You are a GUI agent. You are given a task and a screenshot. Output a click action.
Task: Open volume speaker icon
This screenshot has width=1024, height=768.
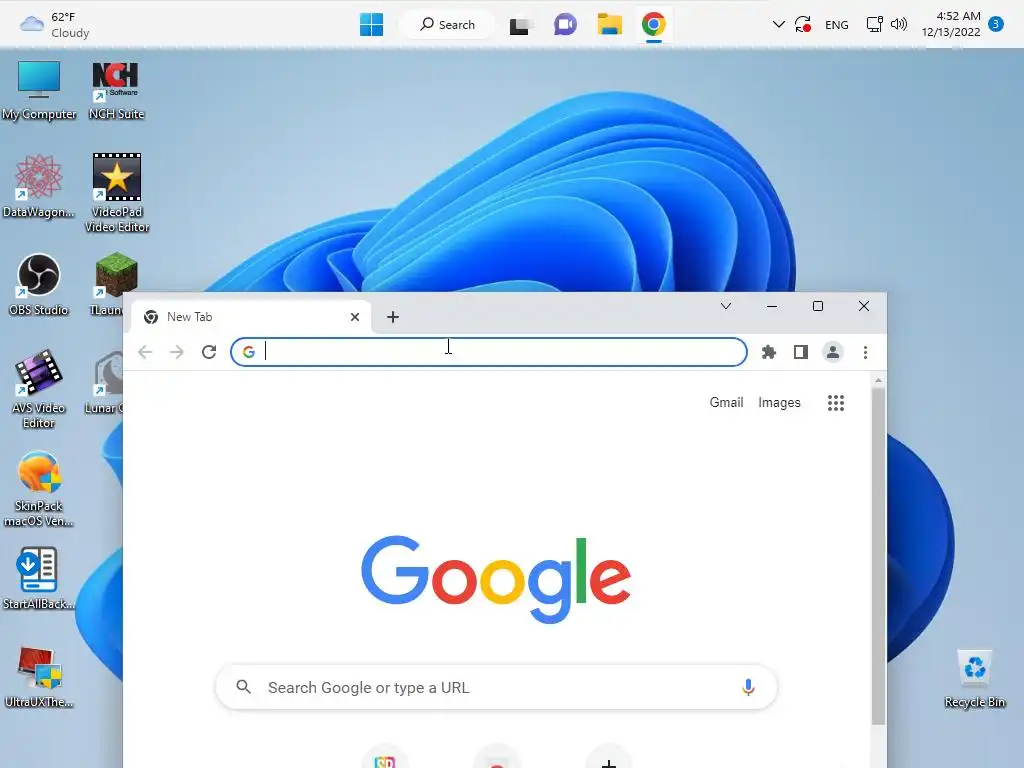click(899, 25)
